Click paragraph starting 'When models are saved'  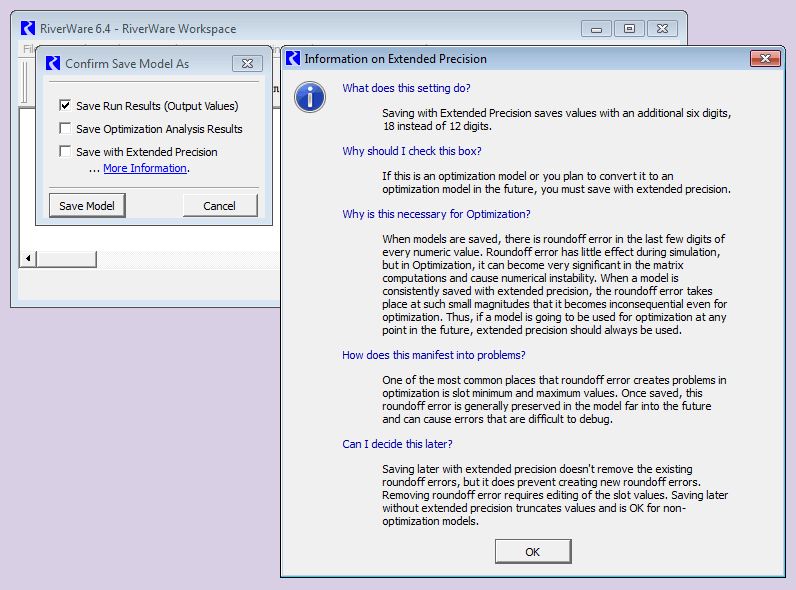point(554,284)
